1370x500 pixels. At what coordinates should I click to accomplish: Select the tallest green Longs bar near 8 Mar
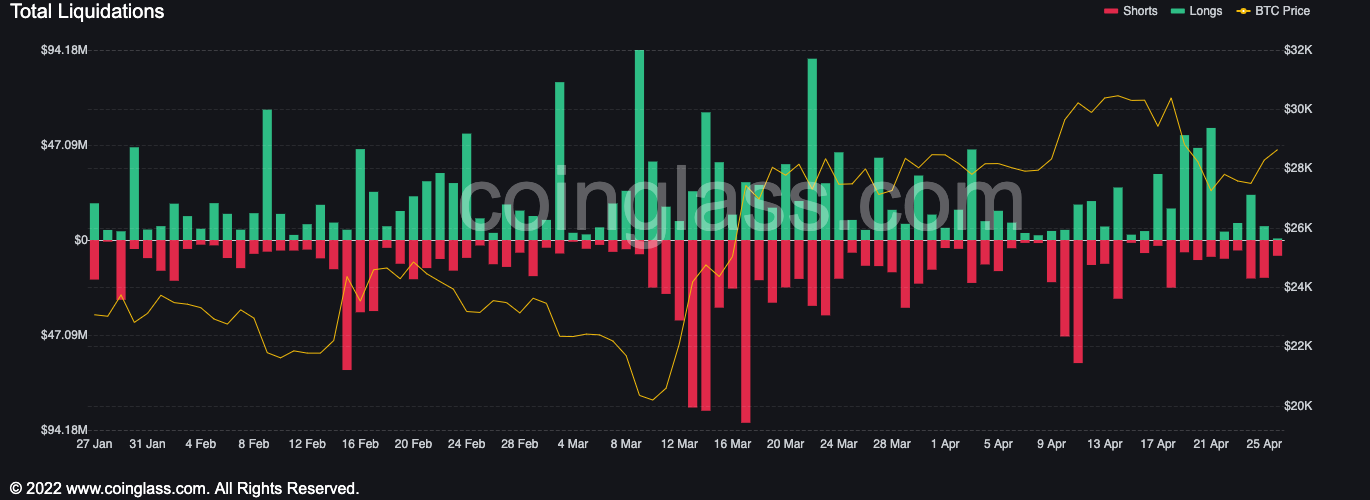[x=639, y=145]
